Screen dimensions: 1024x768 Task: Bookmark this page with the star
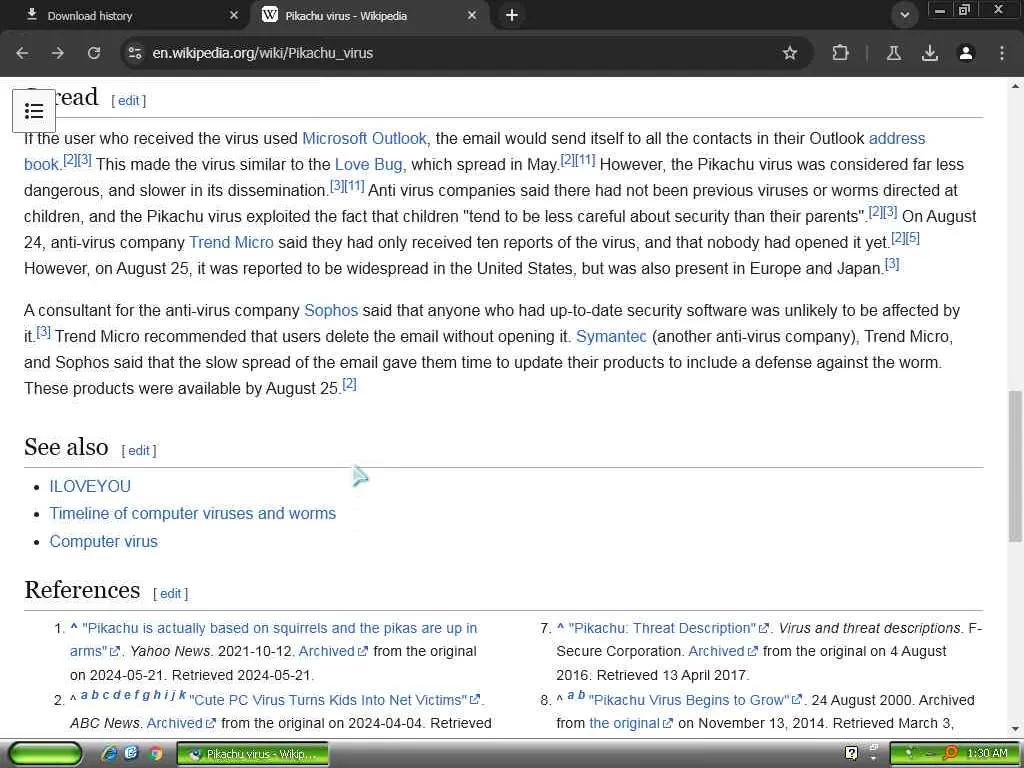point(790,54)
